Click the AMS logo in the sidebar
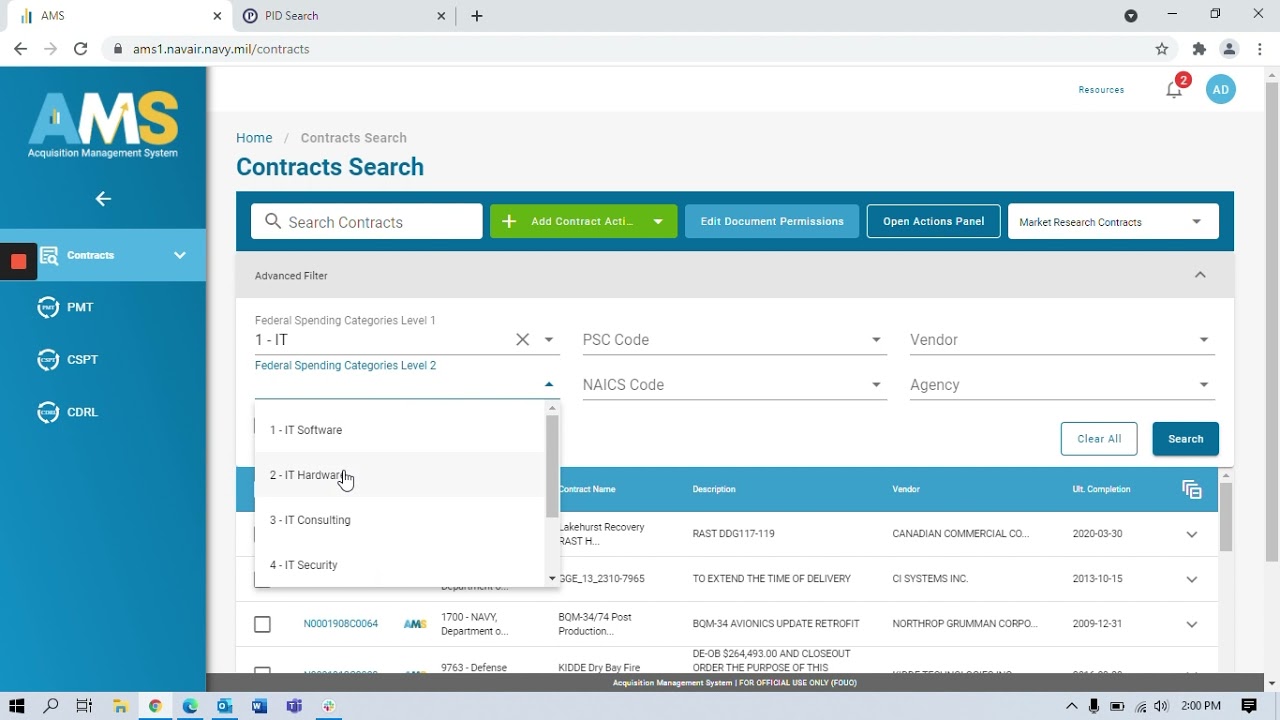Viewport: 1280px width, 720px height. click(x=103, y=124)
